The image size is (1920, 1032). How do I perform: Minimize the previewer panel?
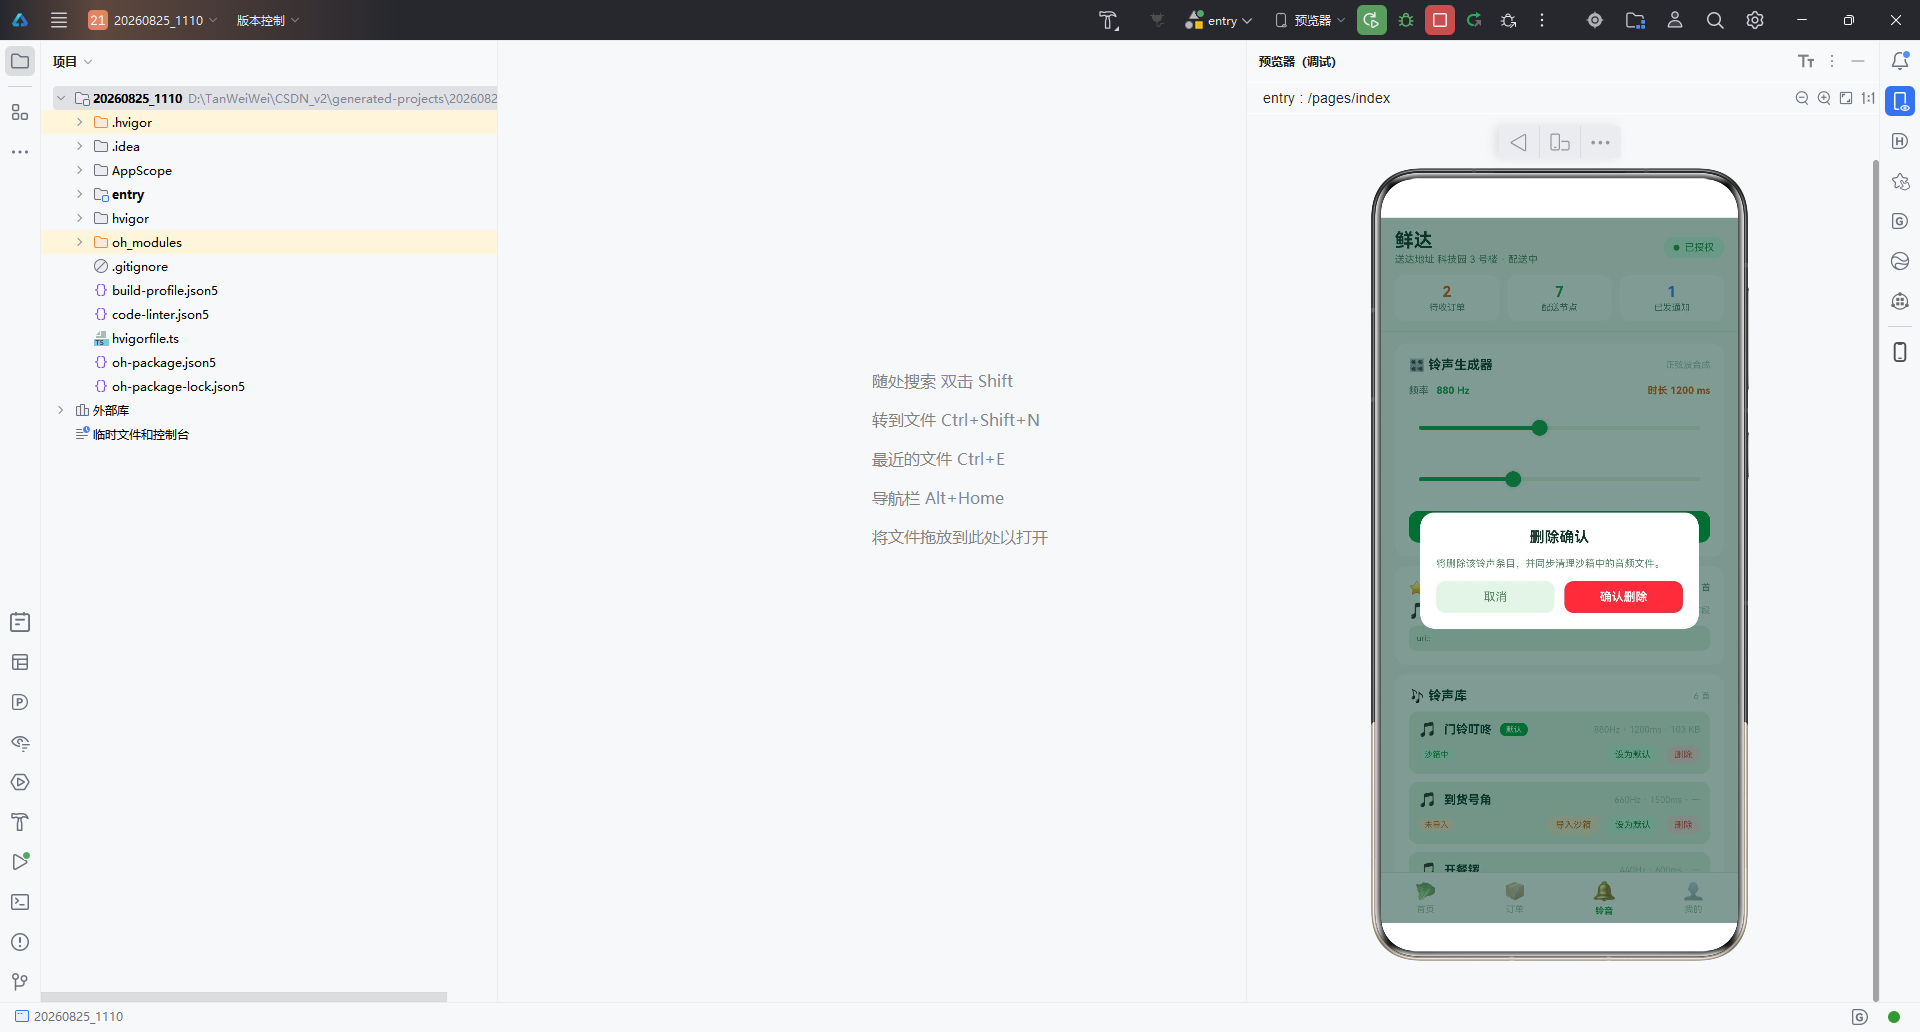coord(1858,61)
